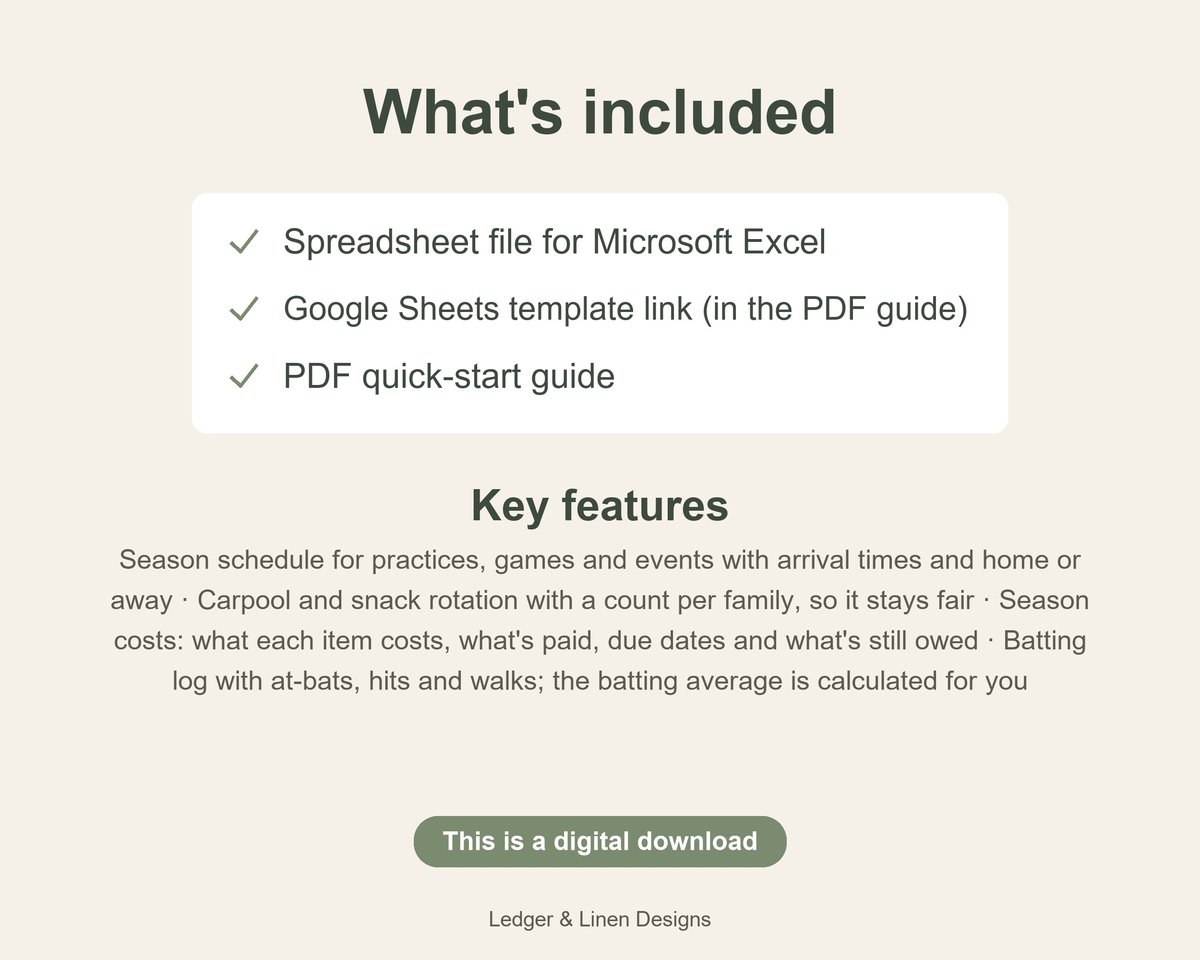Select the PDF quick-start guide list item

coord(449,377)
